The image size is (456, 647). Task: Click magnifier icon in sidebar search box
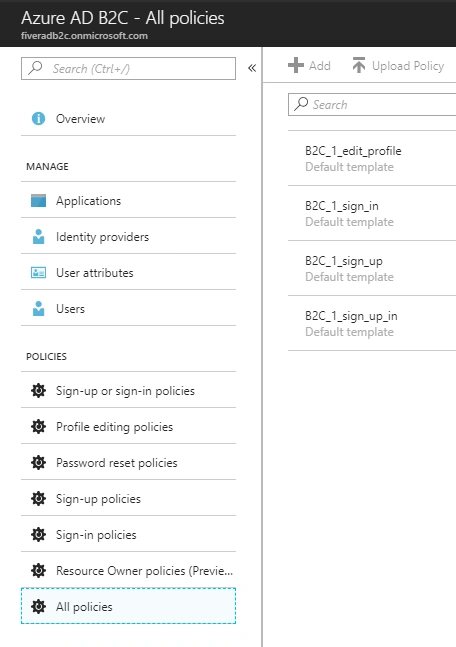[35, 67]
